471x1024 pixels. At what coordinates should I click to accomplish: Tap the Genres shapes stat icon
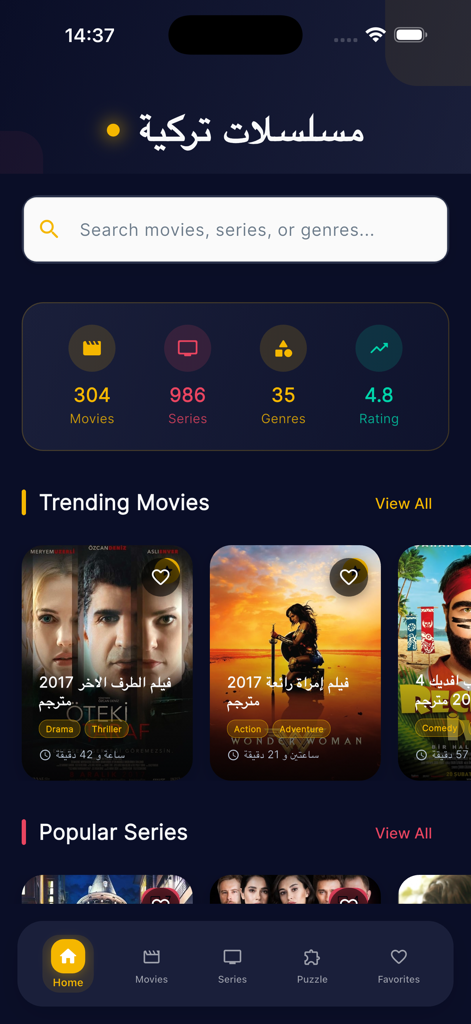pyautogui.click(x=284, y=348)
